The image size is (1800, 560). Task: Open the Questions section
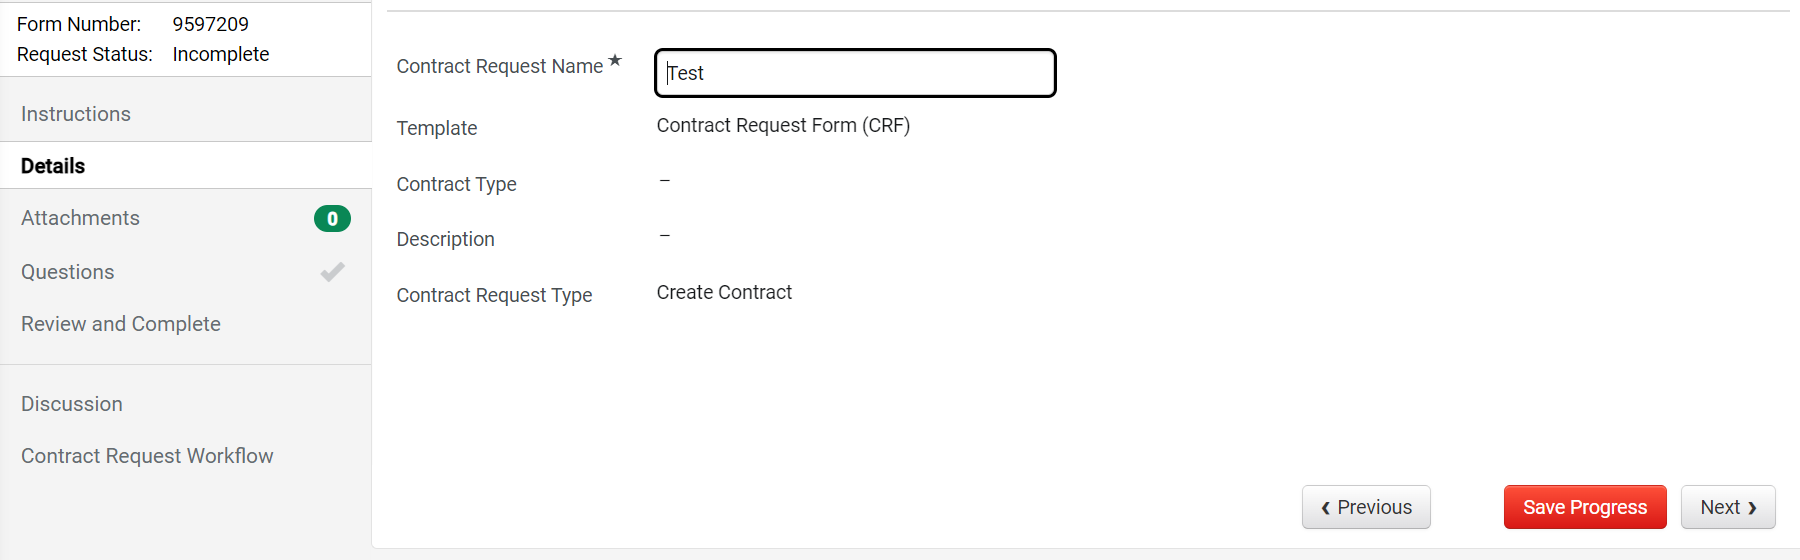tap(186, 272)
